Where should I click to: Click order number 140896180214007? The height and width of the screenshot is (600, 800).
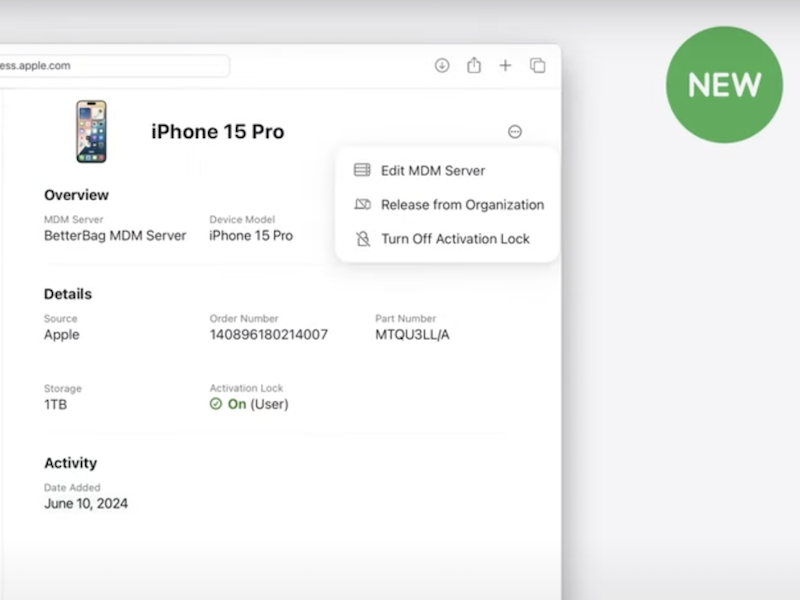pos(268,335)
